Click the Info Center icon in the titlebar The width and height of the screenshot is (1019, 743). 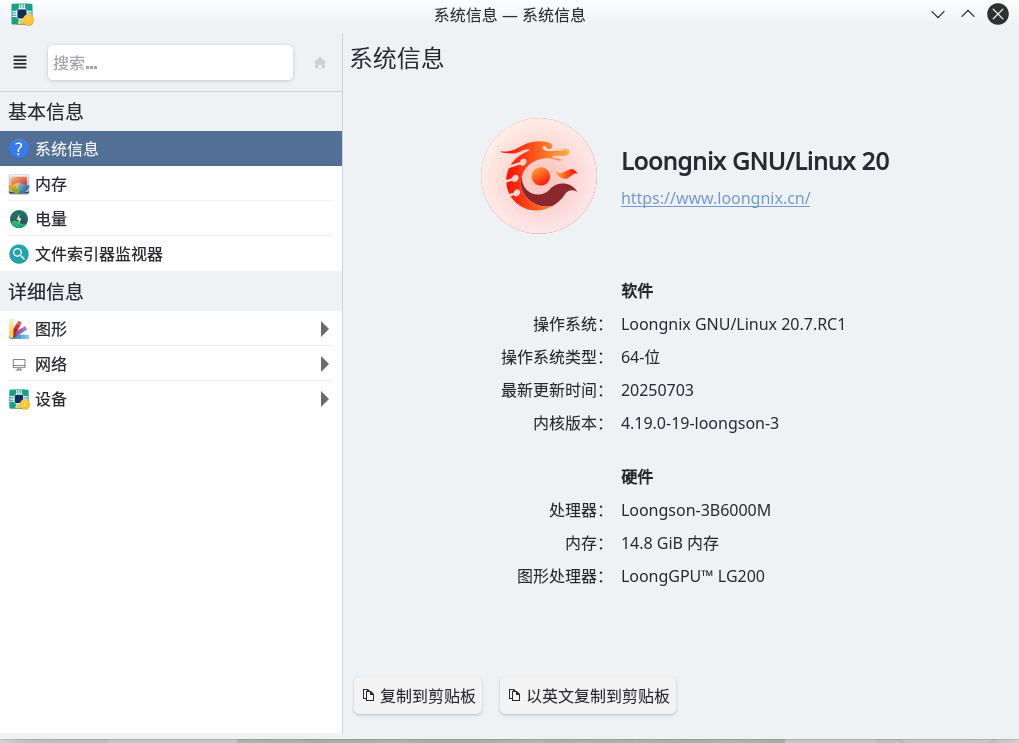click(21, 14)
